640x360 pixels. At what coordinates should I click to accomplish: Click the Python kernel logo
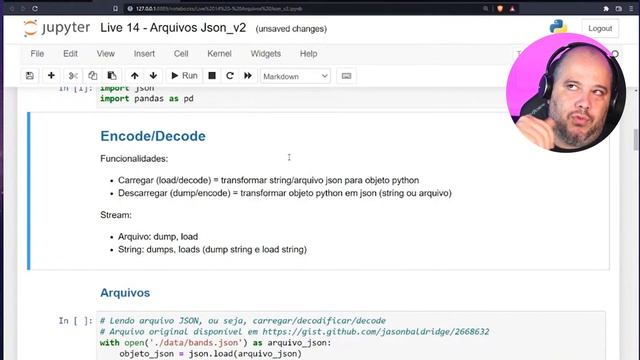click(x=558, y=27)
